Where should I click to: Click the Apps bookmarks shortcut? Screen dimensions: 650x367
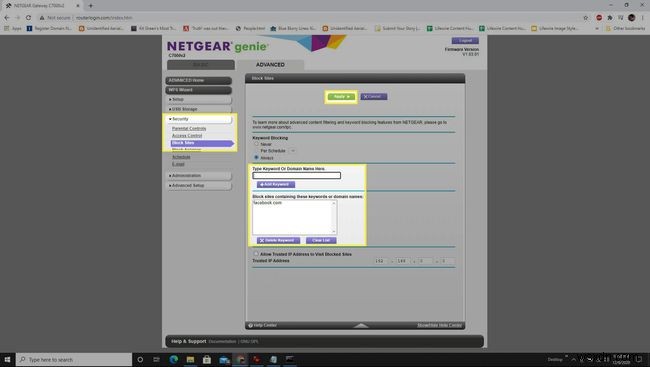[13, 29]
